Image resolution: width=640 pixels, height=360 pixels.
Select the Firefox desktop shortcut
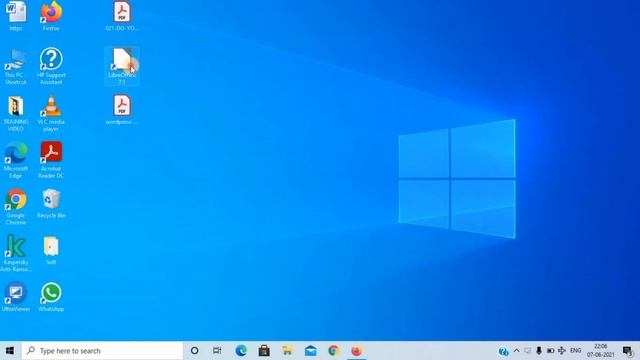tap(51, 16)
